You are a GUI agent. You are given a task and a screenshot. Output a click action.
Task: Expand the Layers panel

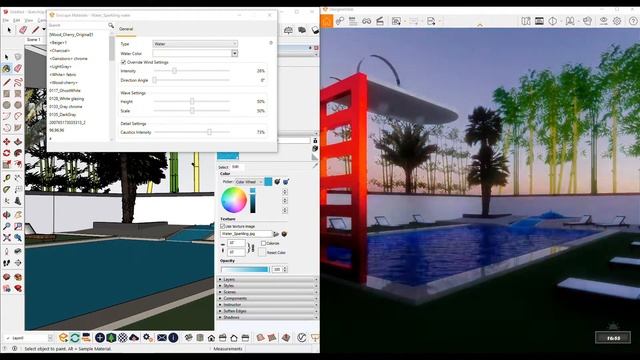267,280
